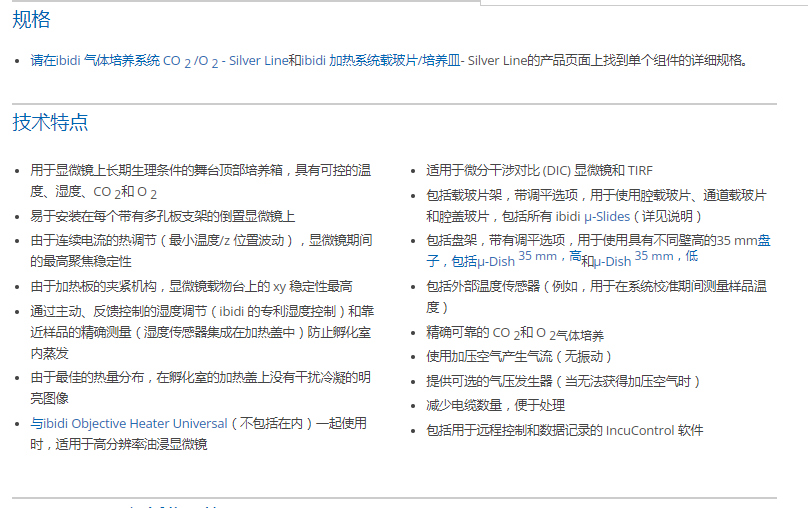The image size is (808, 508).
Task: Click the bullet mentioning IncuControl 软件
Action: (564, 430)
